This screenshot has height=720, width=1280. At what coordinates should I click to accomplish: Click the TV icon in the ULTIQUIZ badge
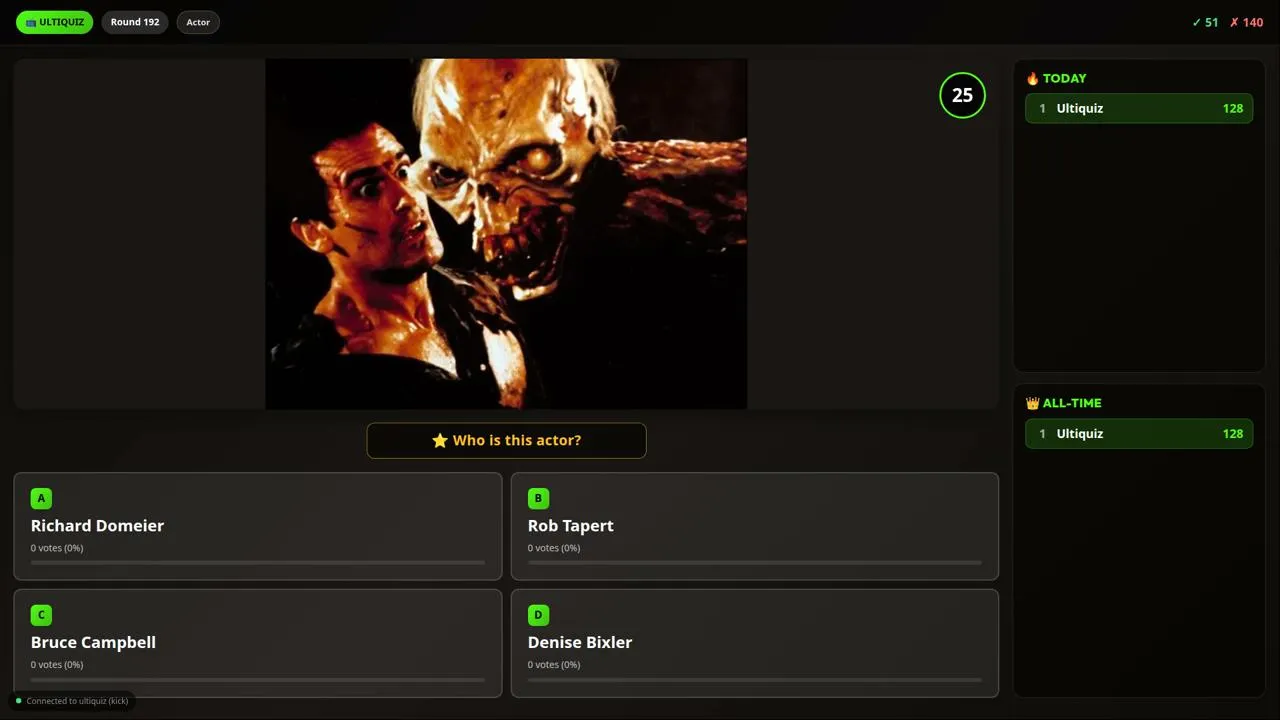pyautogui.click(x=31, y=22)
